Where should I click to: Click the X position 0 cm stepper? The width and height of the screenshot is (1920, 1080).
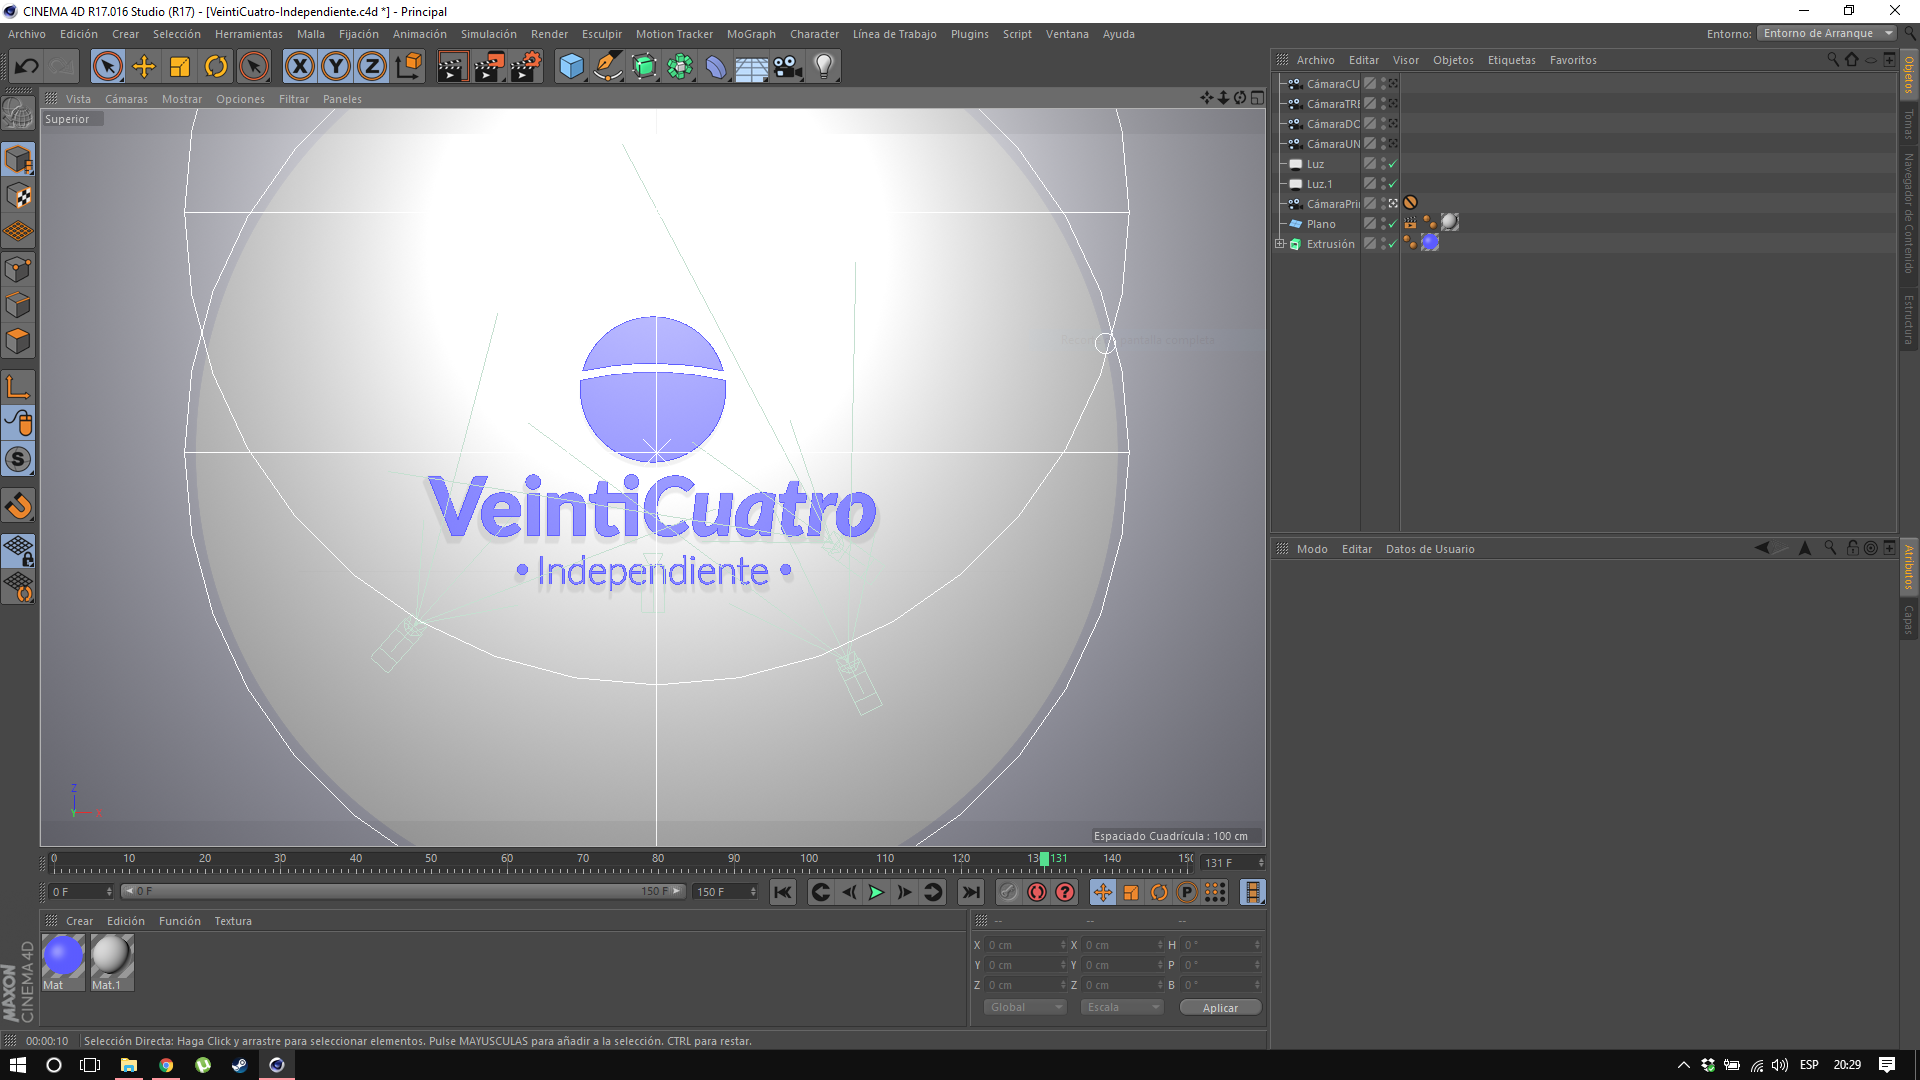[1063, 945]
